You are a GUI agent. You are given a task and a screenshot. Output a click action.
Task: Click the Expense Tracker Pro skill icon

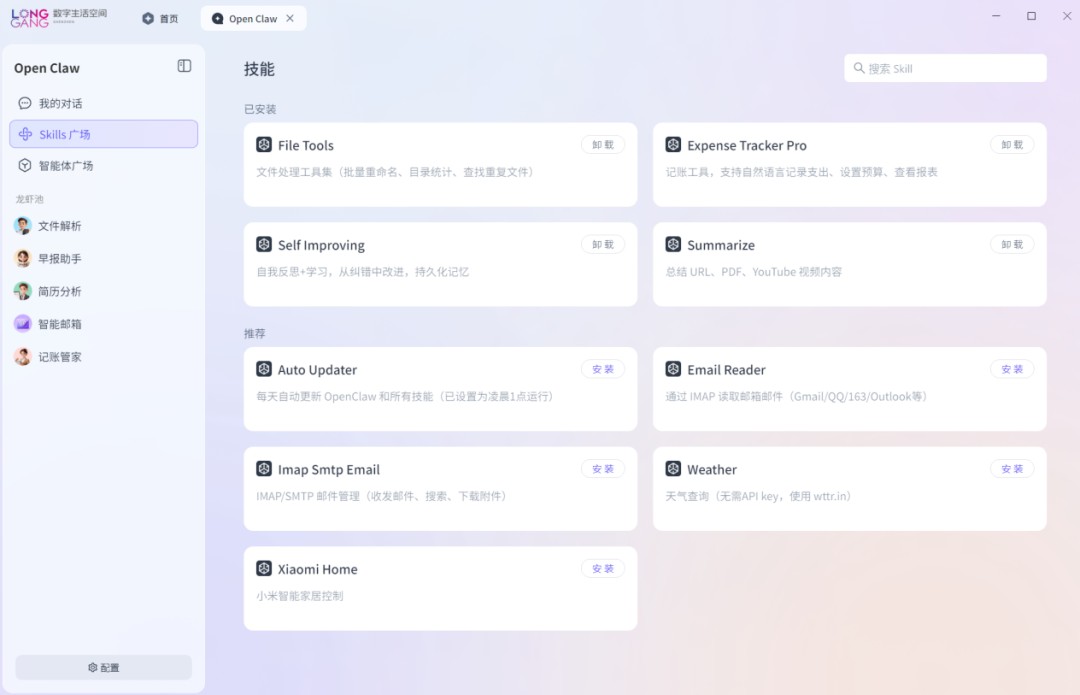tap(673, 145)
